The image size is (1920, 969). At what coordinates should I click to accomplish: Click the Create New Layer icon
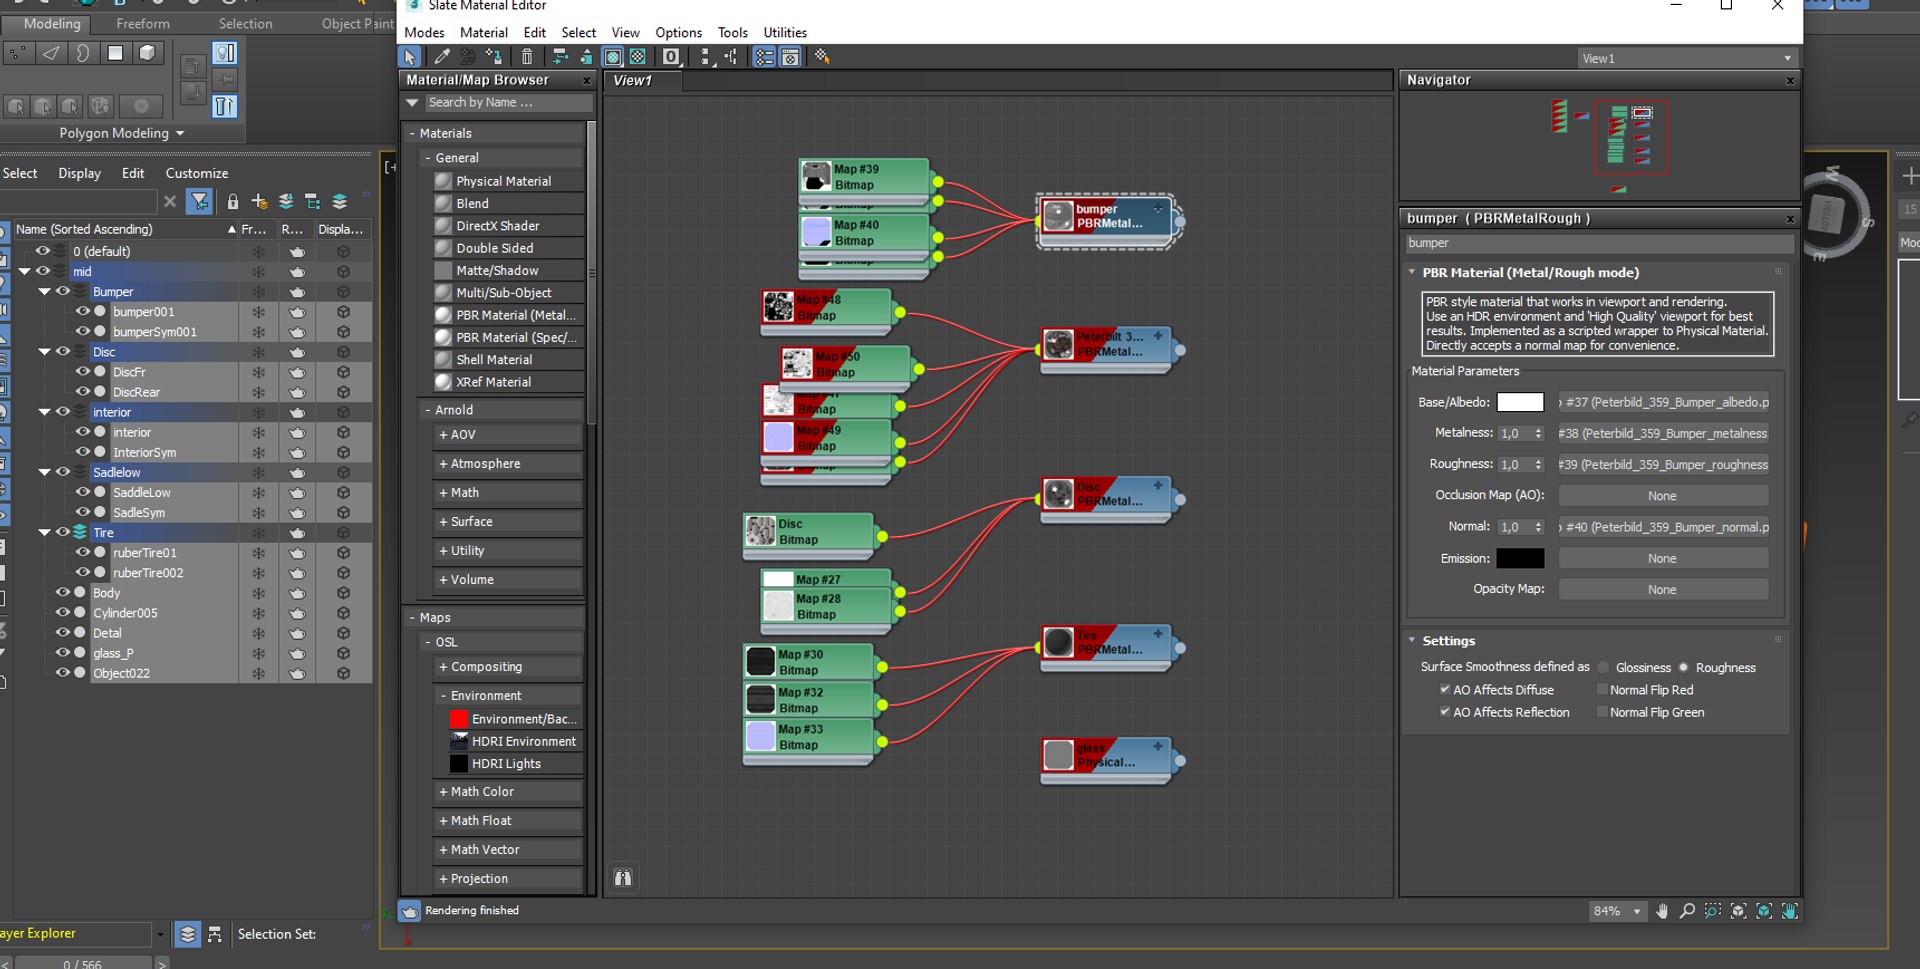tap(259, 202)
